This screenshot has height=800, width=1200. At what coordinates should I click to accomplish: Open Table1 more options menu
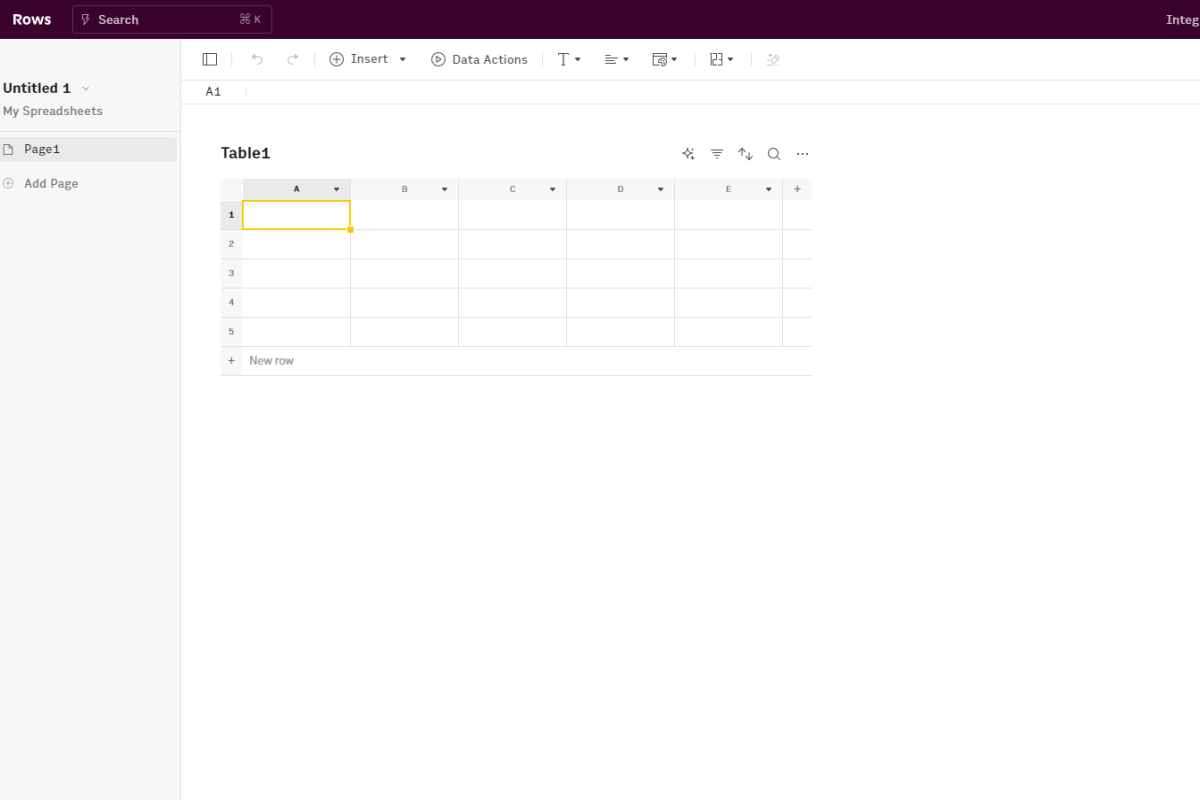coord(802,154)
